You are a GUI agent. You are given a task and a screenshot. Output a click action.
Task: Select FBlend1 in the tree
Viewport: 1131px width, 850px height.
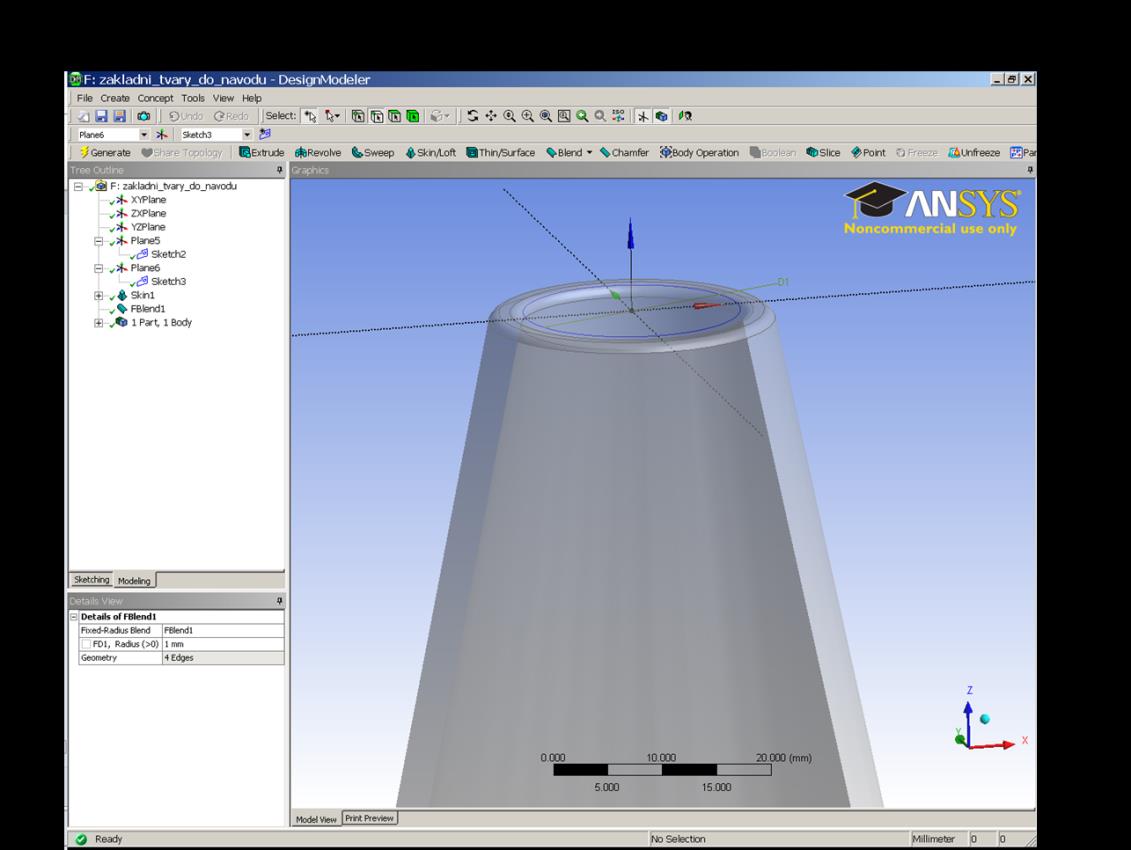click(x=148, y=309)
